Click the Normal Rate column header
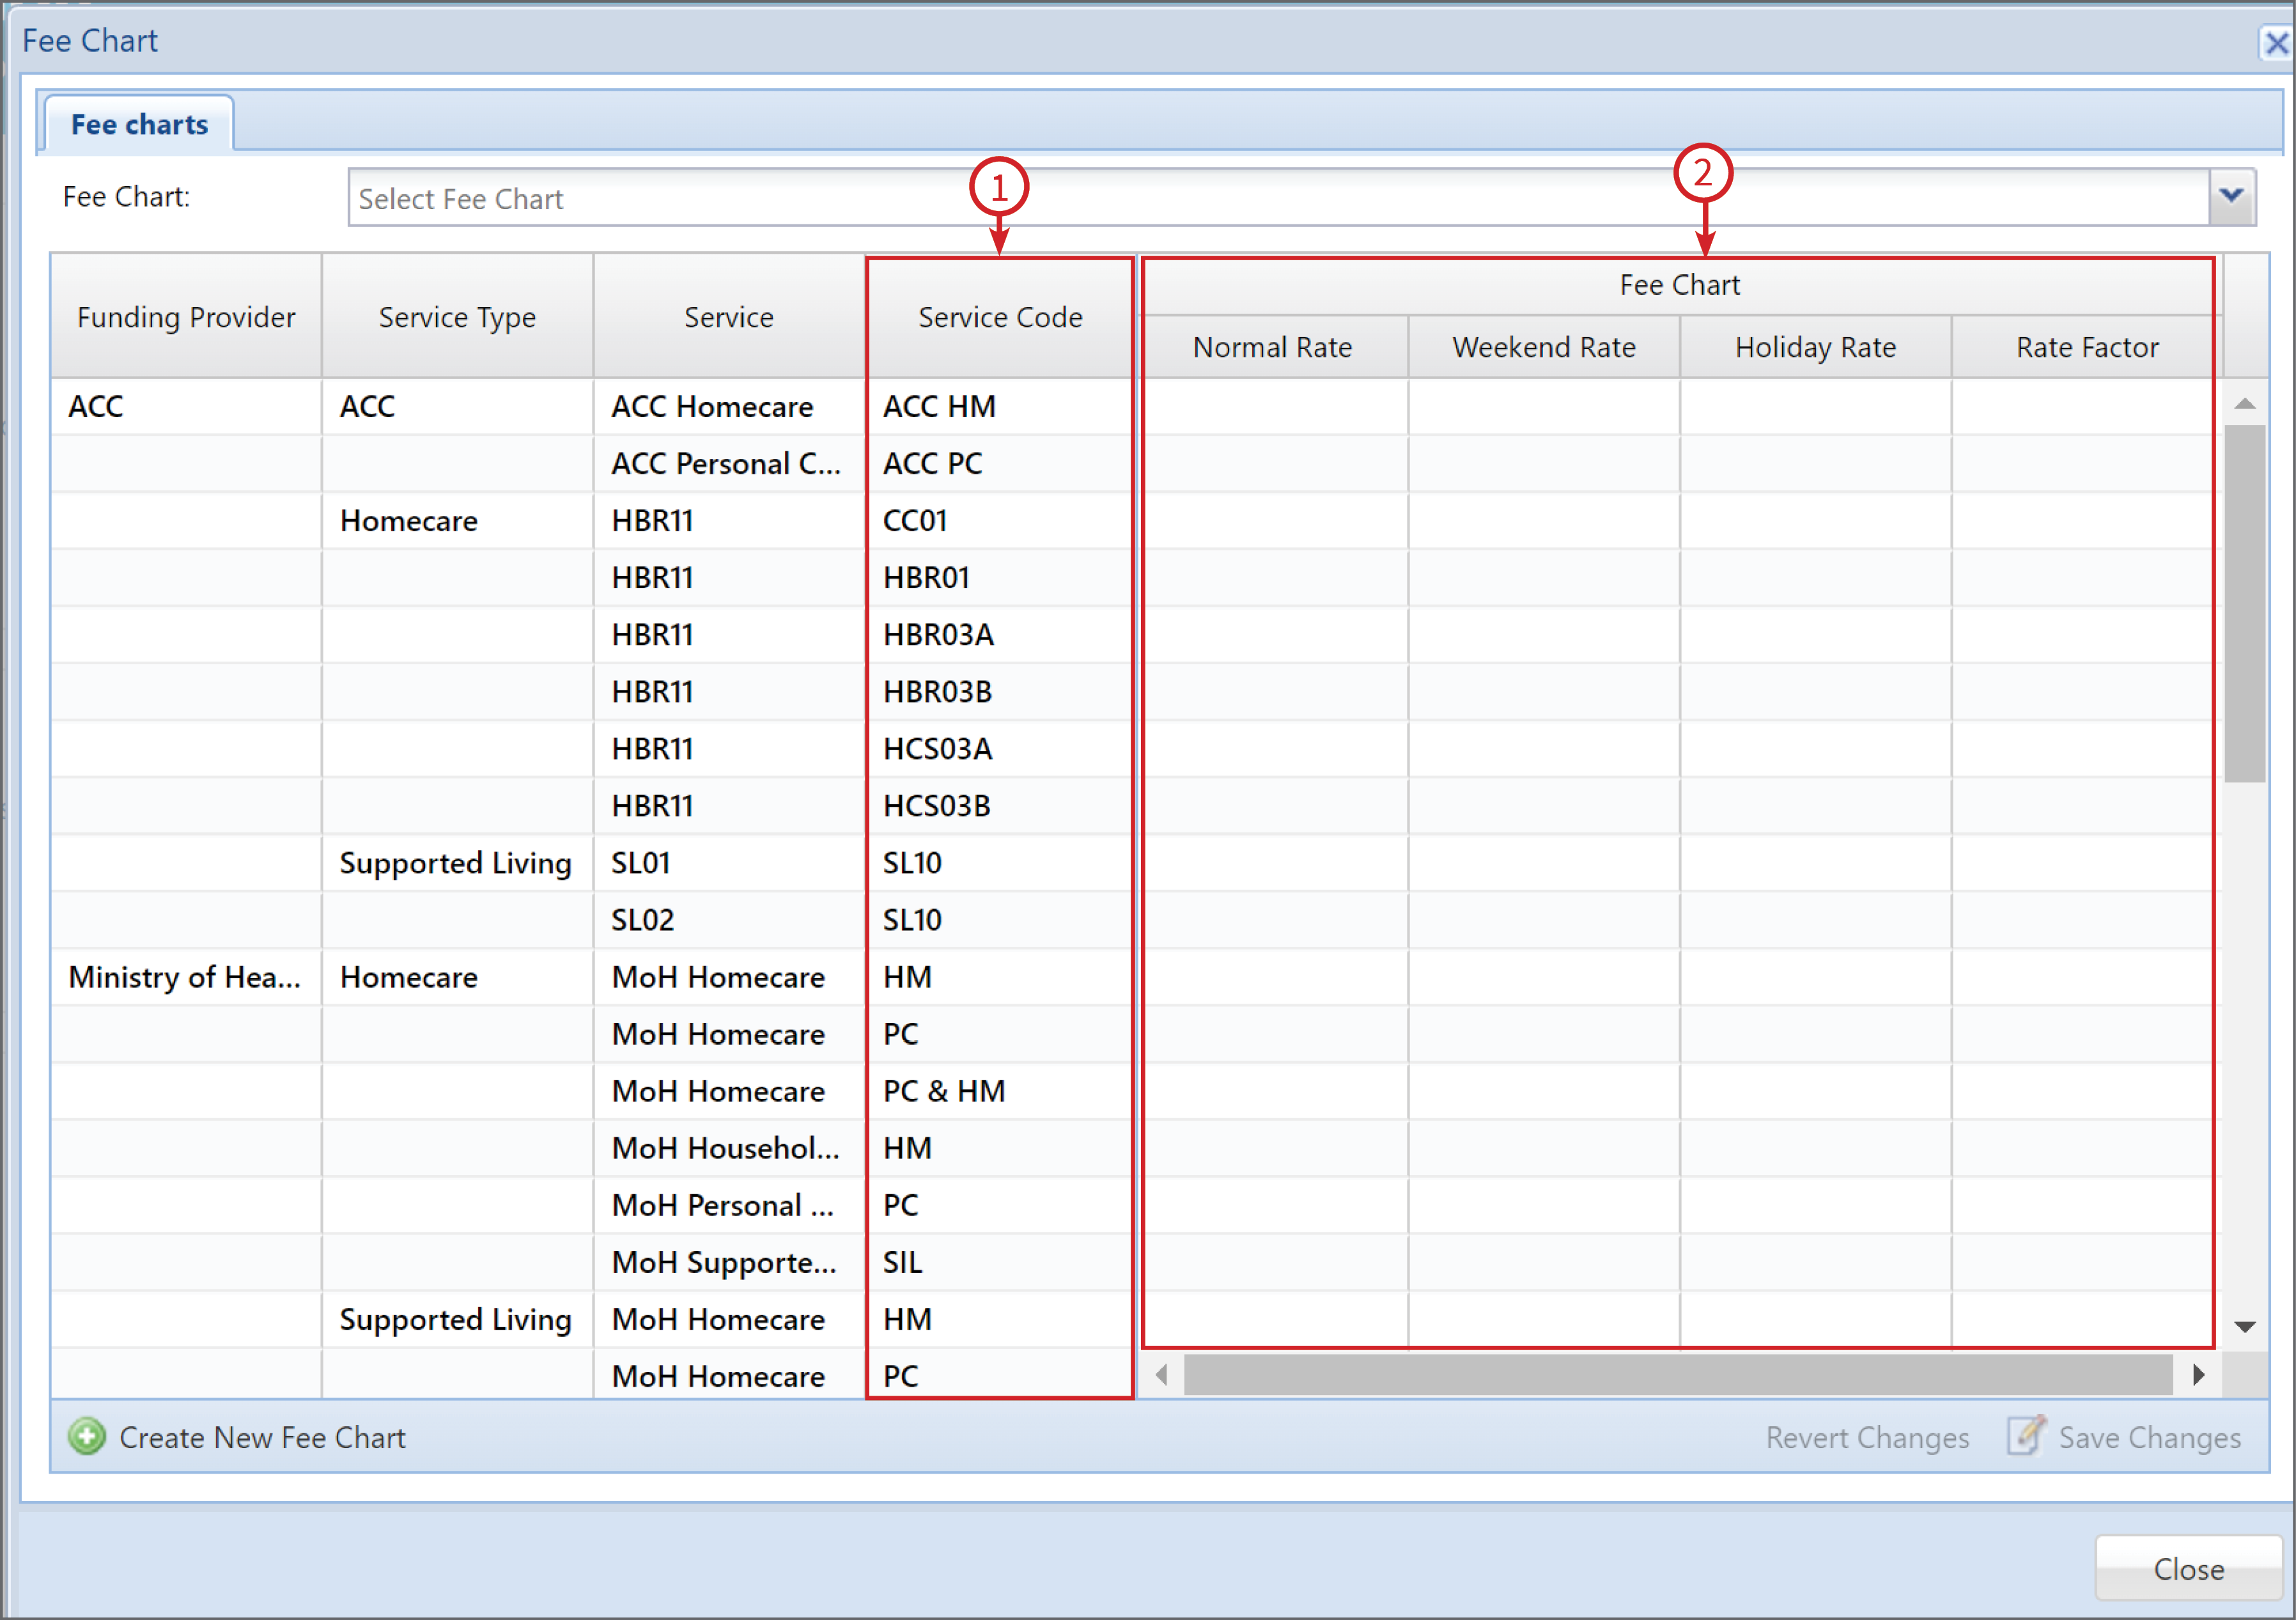The image size is (2296, 1620). pyautogui.click(x=1273, y=347)
